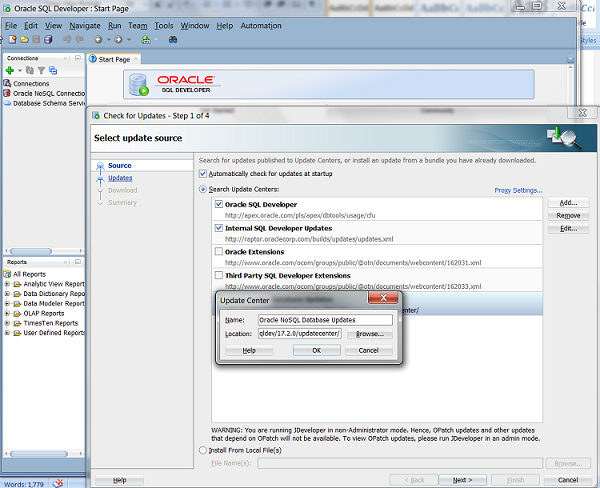The width and height of the screenshot is (600, 488).
Task: Select the Oracle NoSQL Connections tree item
Action: 44,93
